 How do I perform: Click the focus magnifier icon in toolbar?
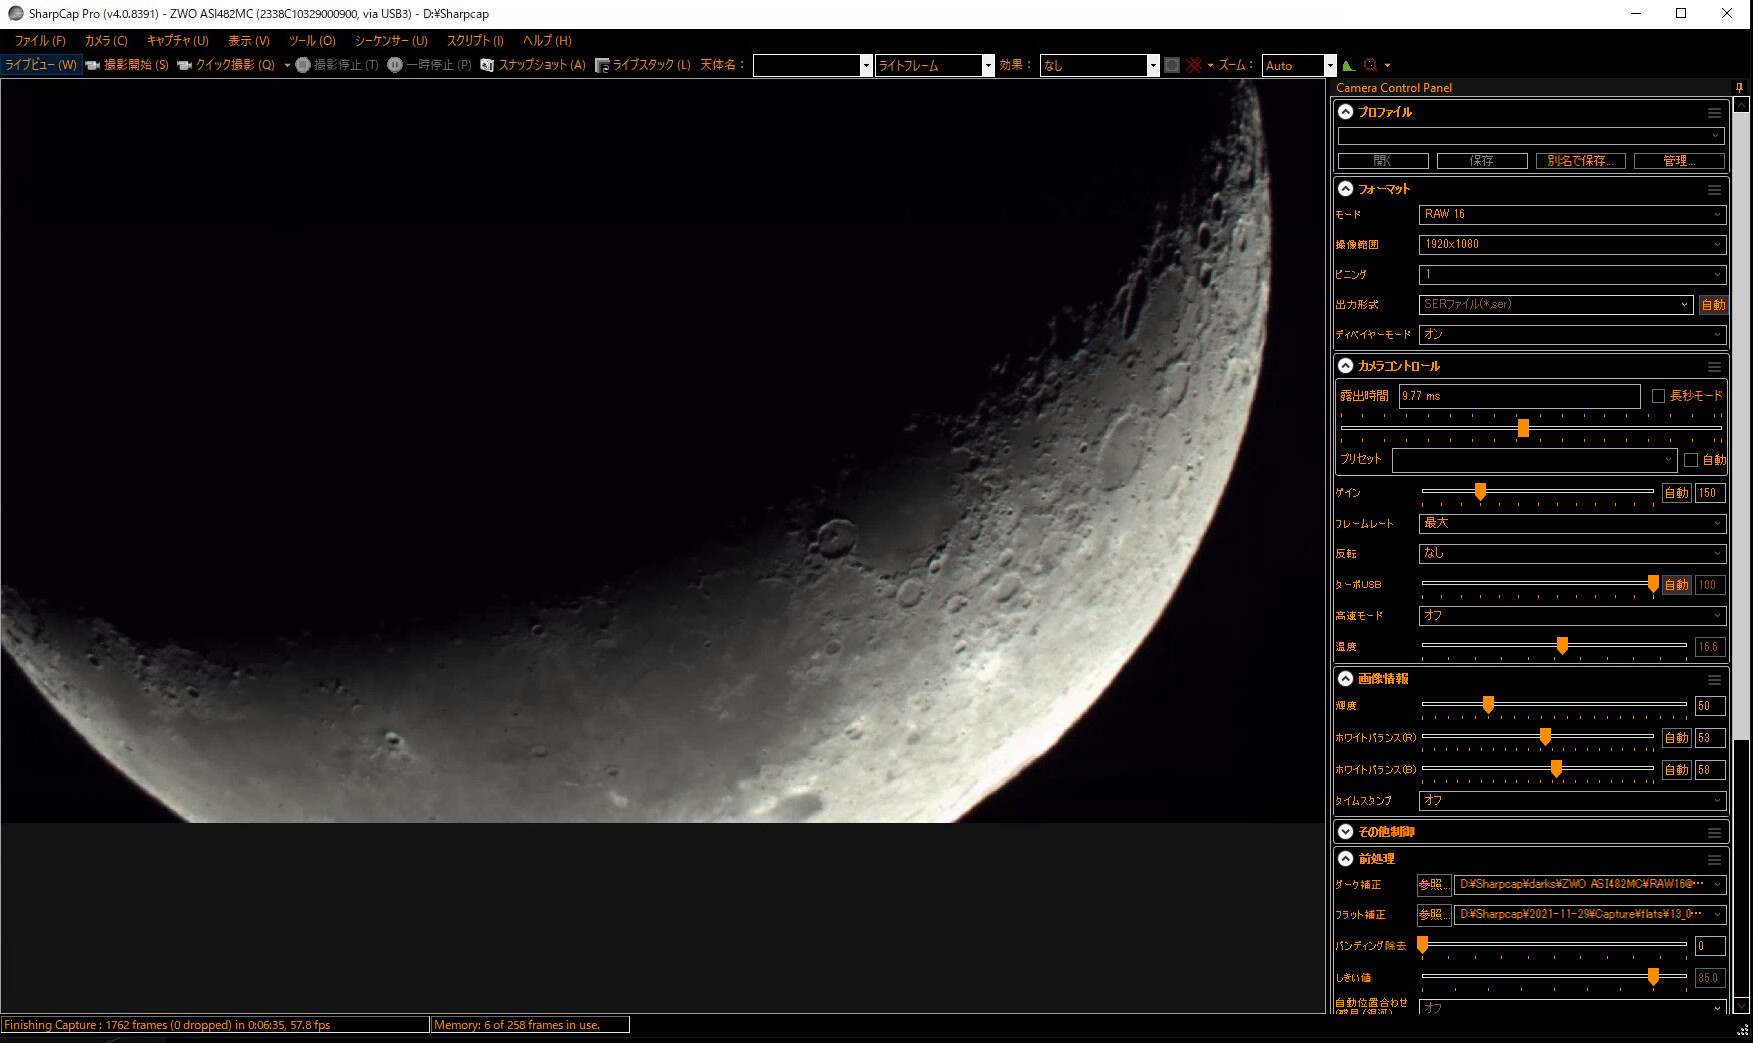[1371, 65]
